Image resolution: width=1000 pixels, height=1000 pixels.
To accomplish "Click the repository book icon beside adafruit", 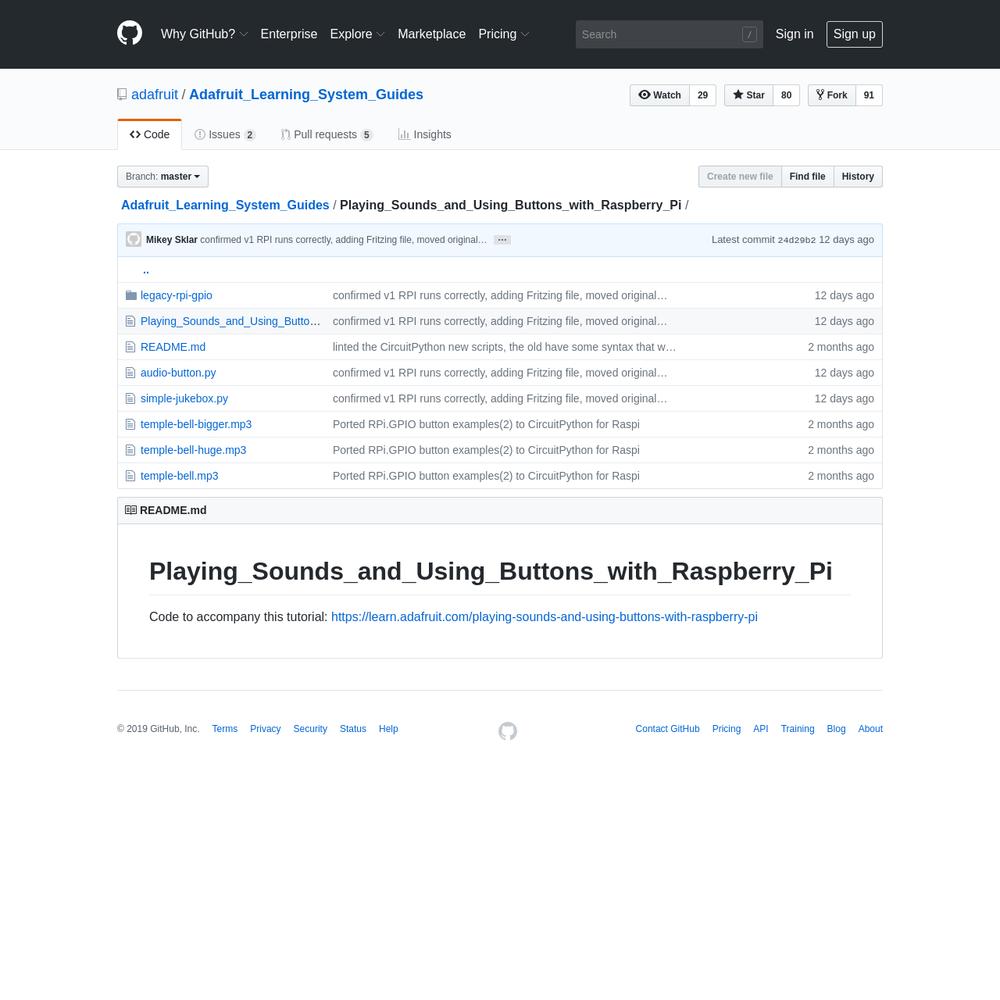I will [122, 94].
